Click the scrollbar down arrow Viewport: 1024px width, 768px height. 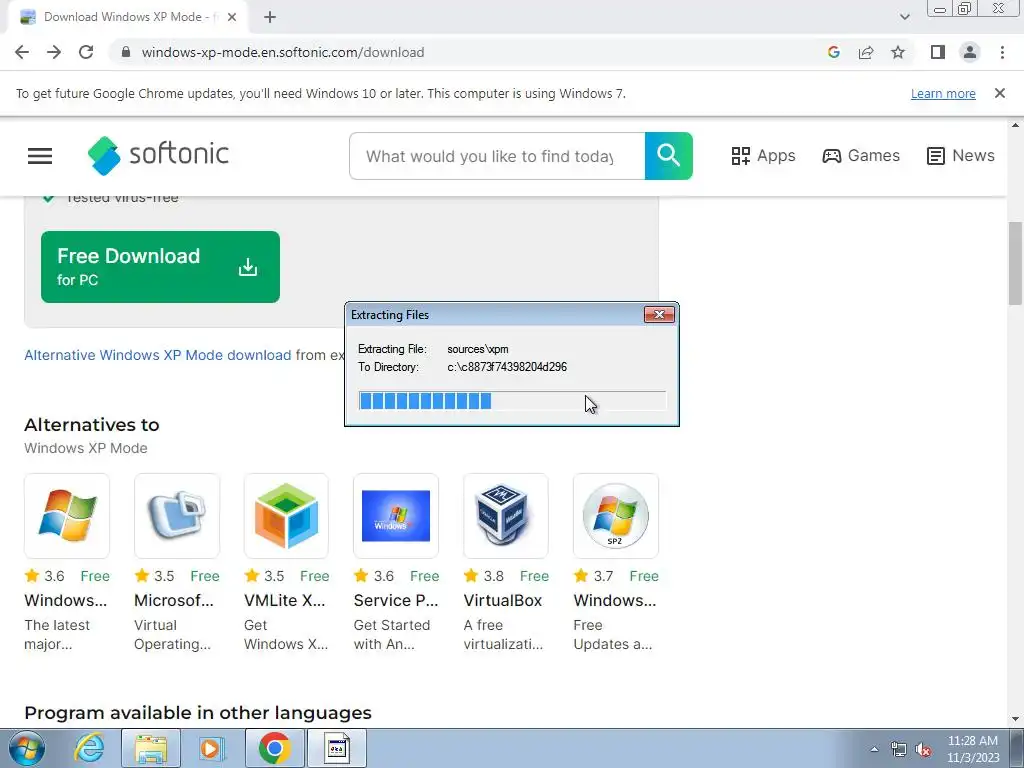tap(1015, 719)
